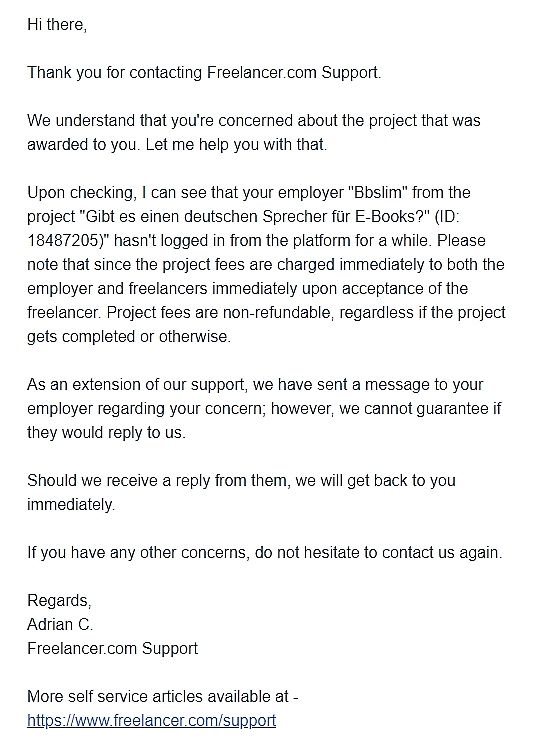
Task: Click the "Thank you for contacting" sentence
Action: pos(204,73)
